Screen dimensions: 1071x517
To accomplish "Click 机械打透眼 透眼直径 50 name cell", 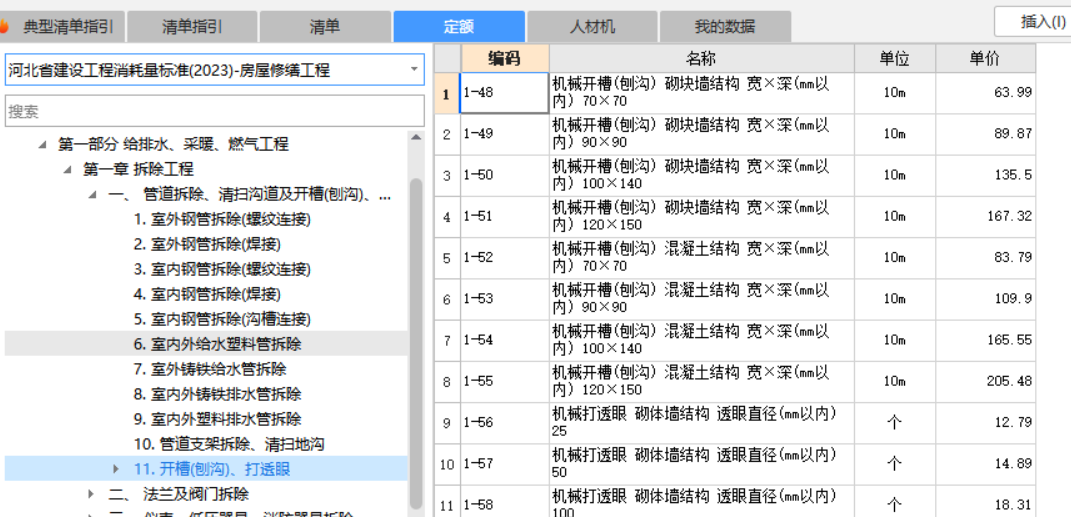I will 701,464.
